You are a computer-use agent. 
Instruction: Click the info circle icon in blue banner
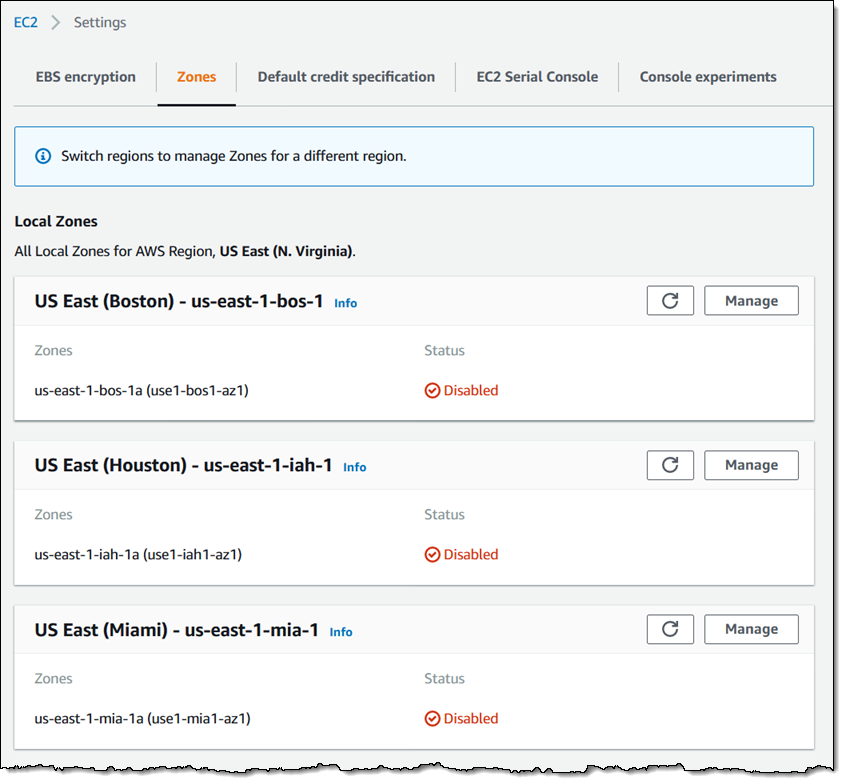pos(43,156)
